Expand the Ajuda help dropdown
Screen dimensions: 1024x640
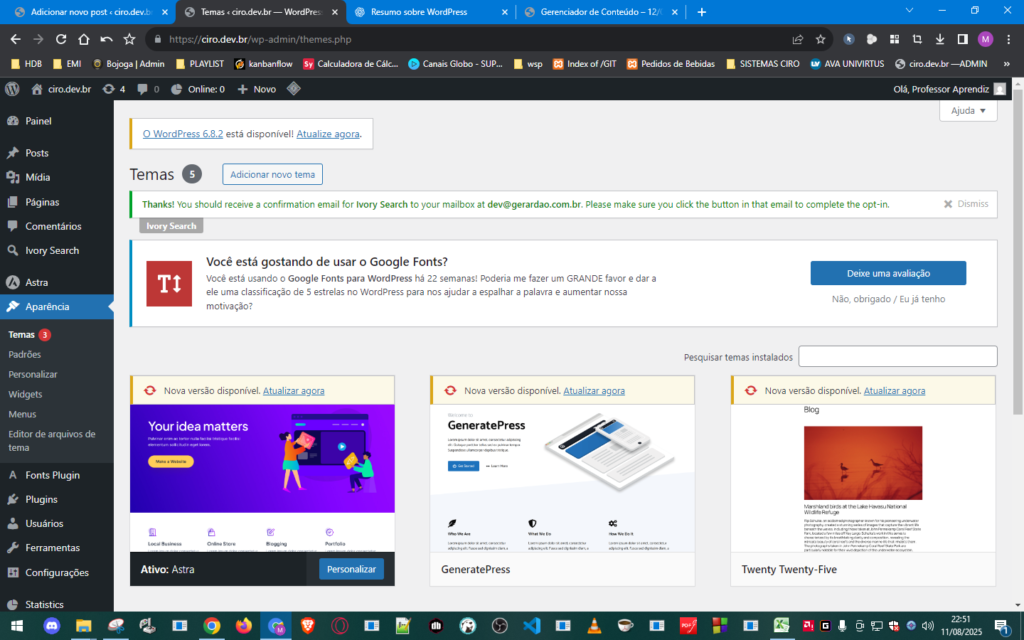pyautogui.click(x=968, y=111)
